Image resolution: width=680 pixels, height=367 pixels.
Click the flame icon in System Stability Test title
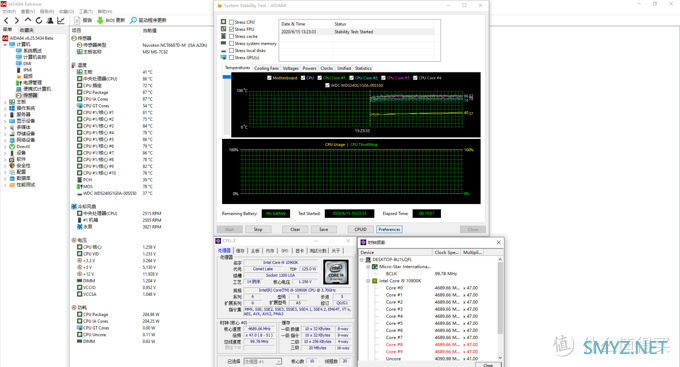[219, 6]
